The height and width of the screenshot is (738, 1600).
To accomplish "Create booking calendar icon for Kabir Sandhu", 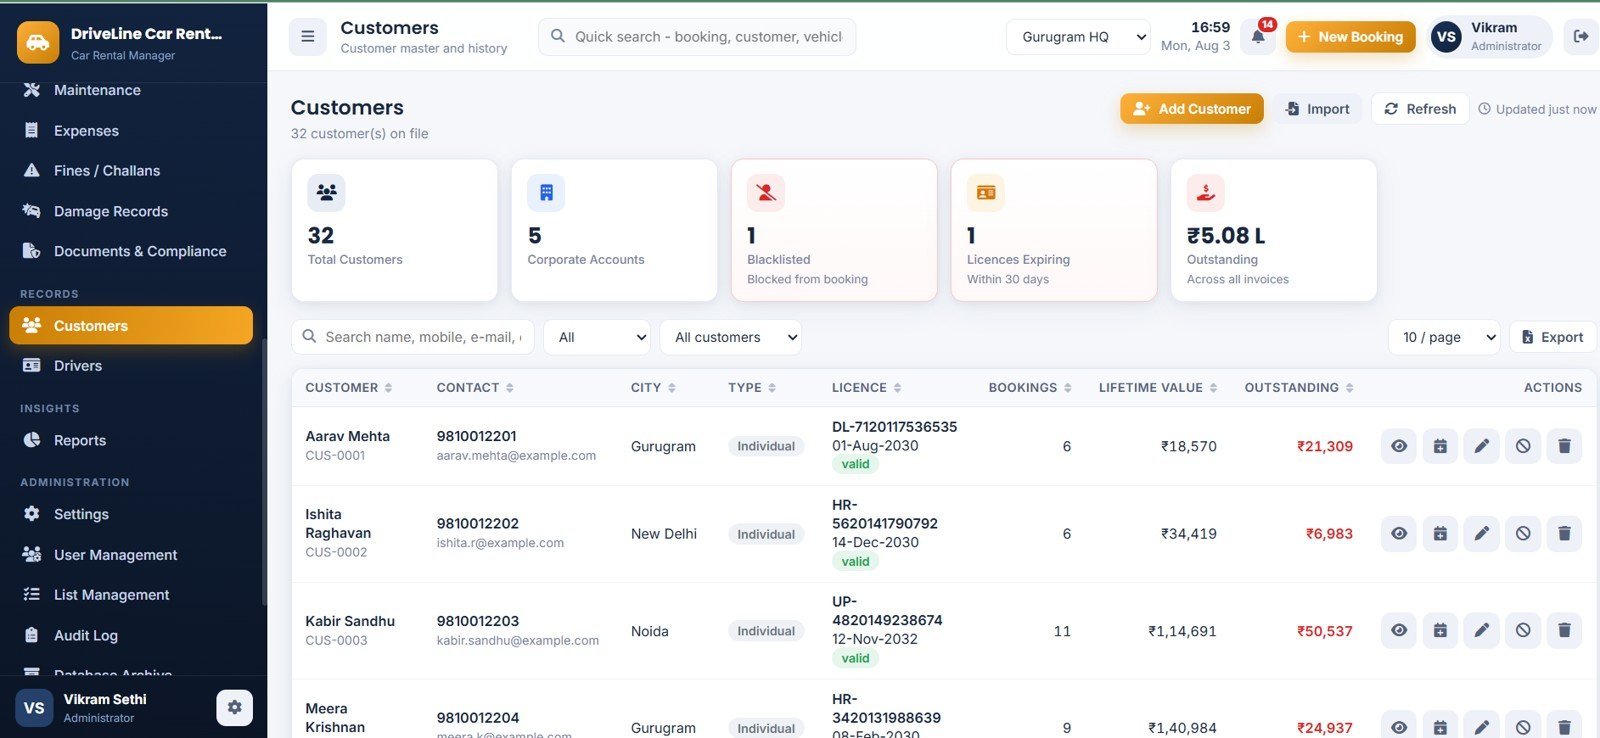I will tap(1440, 631).
